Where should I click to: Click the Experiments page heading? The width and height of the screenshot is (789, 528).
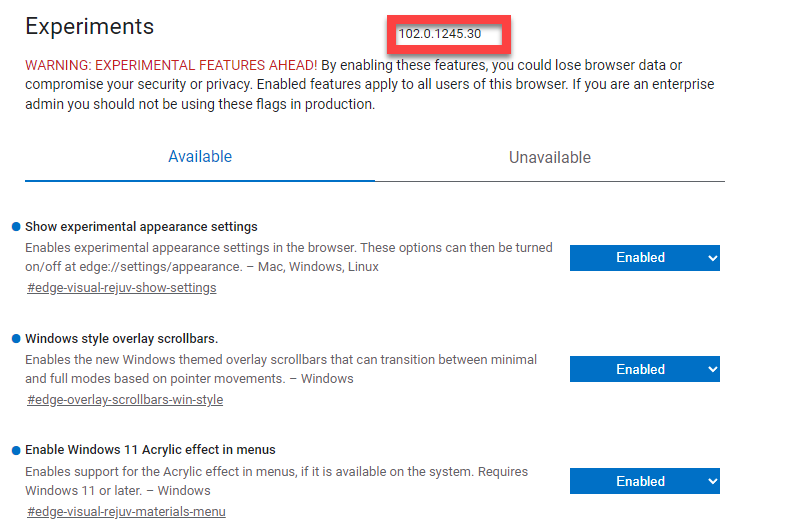pyautogui.click(x=90, y=27)
